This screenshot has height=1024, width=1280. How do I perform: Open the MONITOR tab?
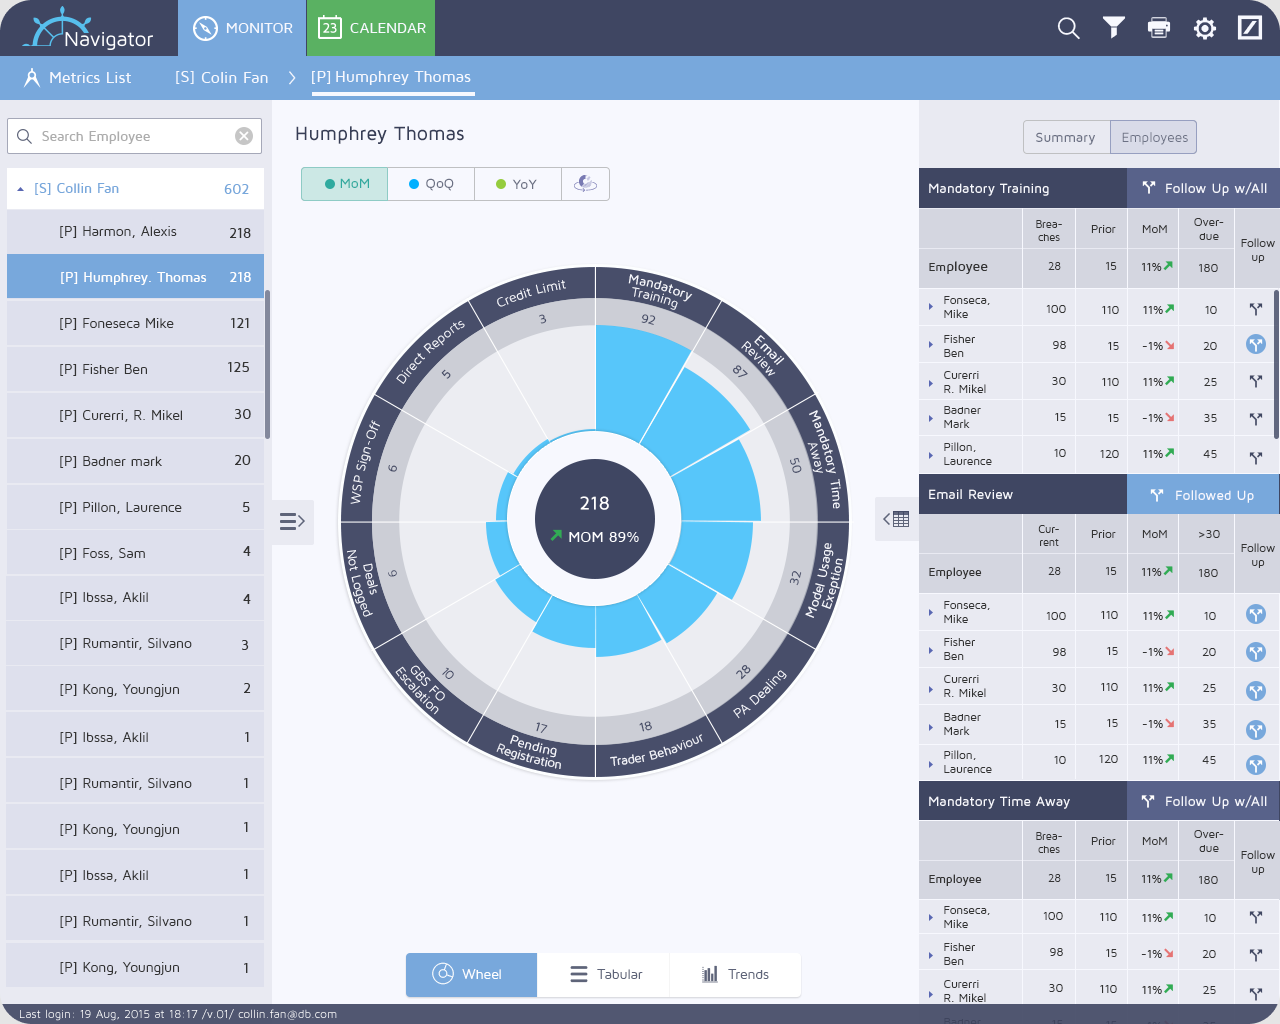point(243,28)
